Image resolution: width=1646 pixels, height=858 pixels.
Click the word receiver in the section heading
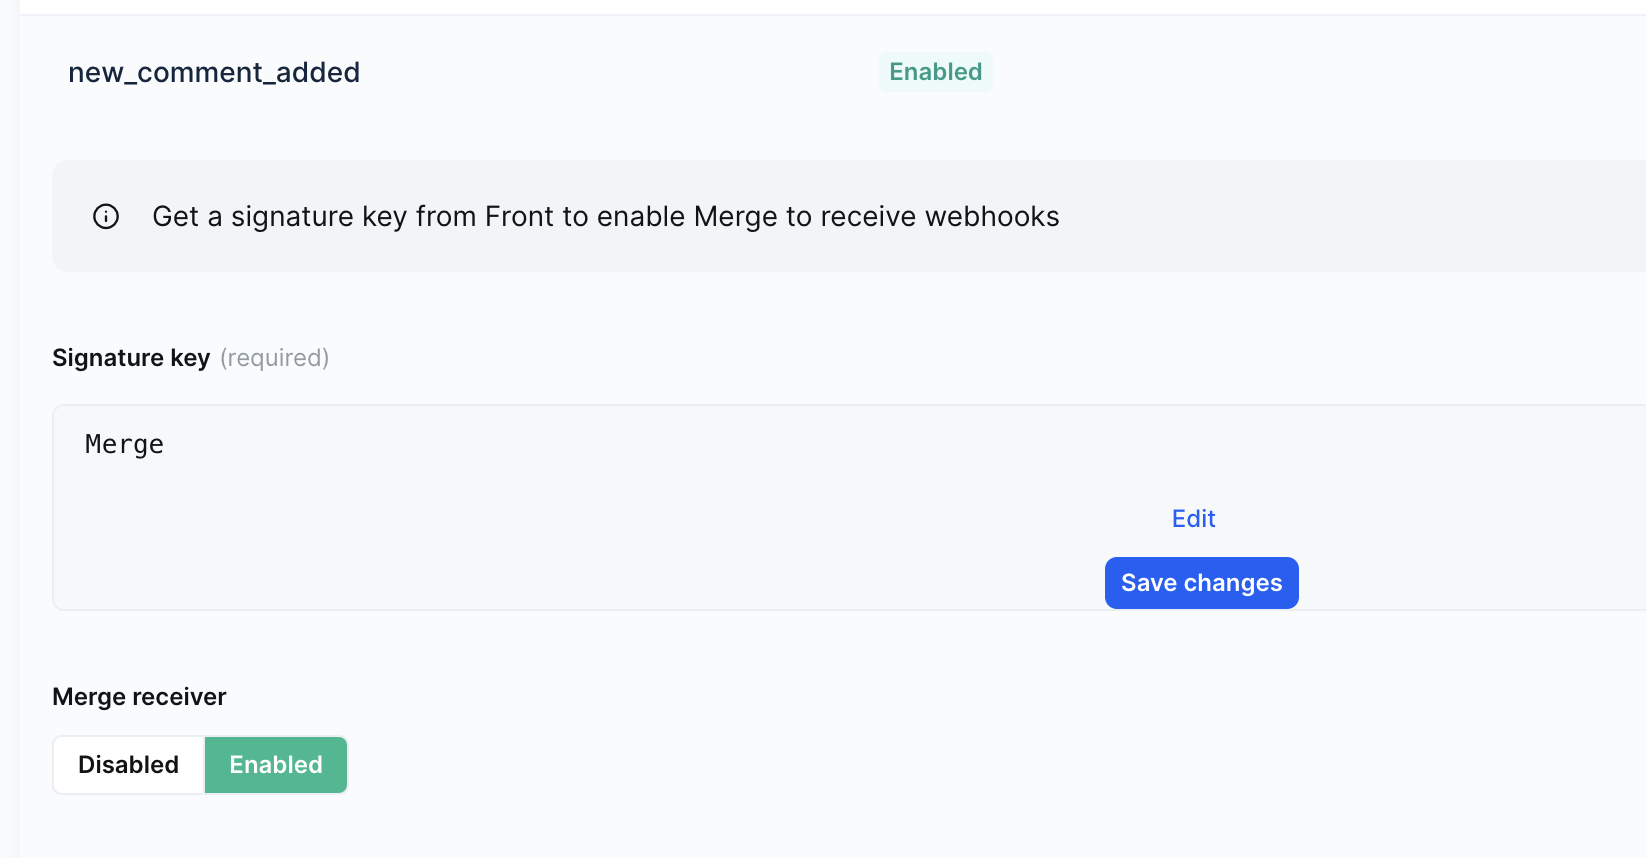180,697
